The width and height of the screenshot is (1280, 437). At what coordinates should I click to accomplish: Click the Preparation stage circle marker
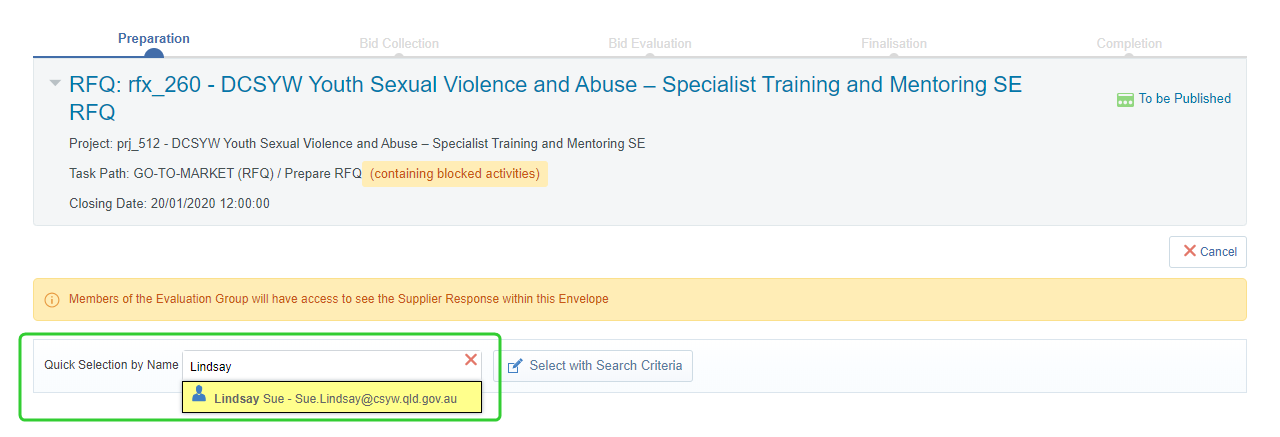click(154, 56)
